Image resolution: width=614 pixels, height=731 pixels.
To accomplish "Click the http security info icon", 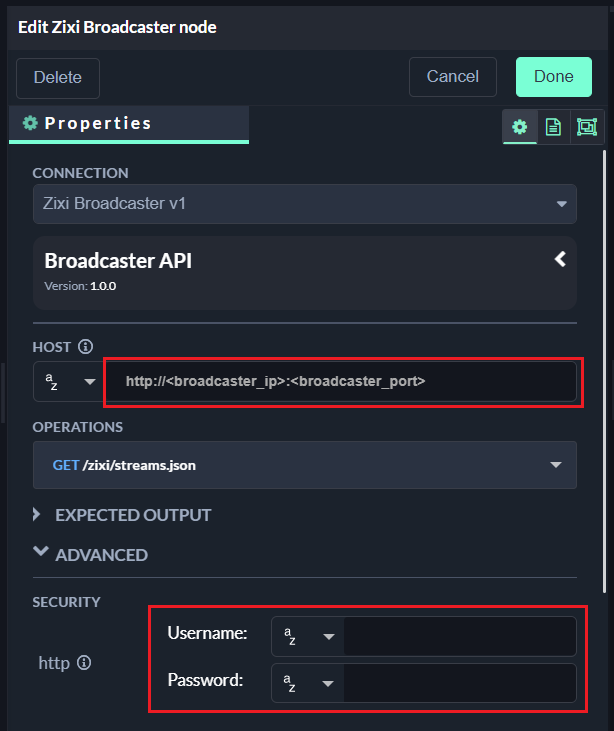I will (84, 662).
